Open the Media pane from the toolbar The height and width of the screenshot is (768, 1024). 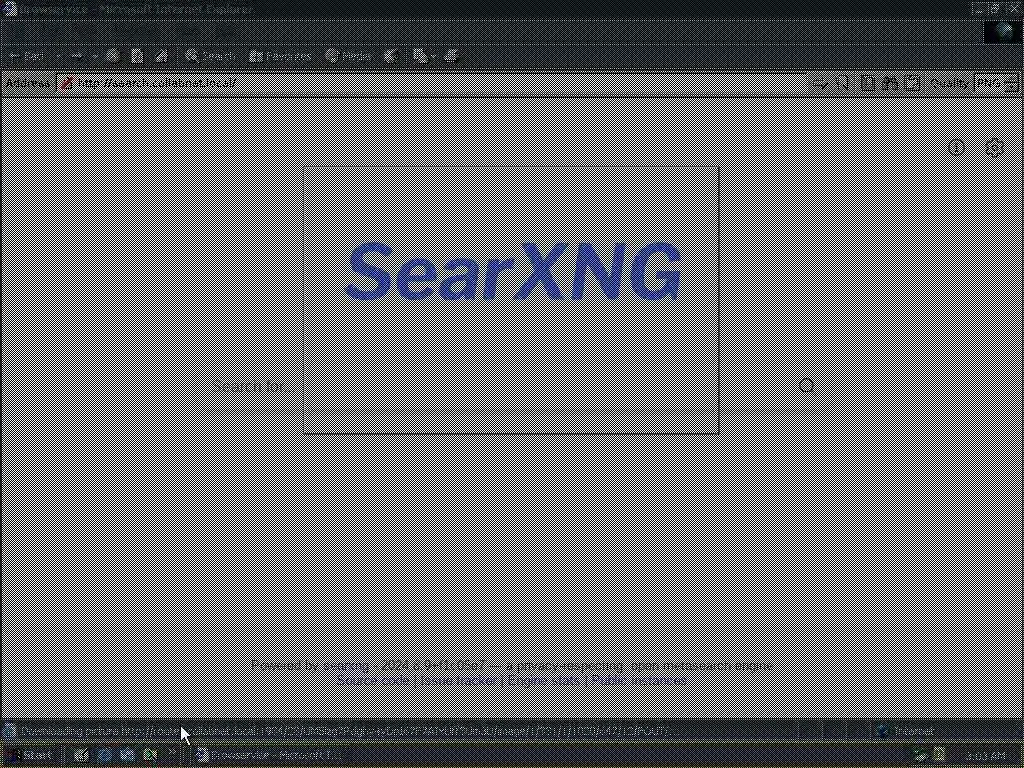[x=349, y=56]
